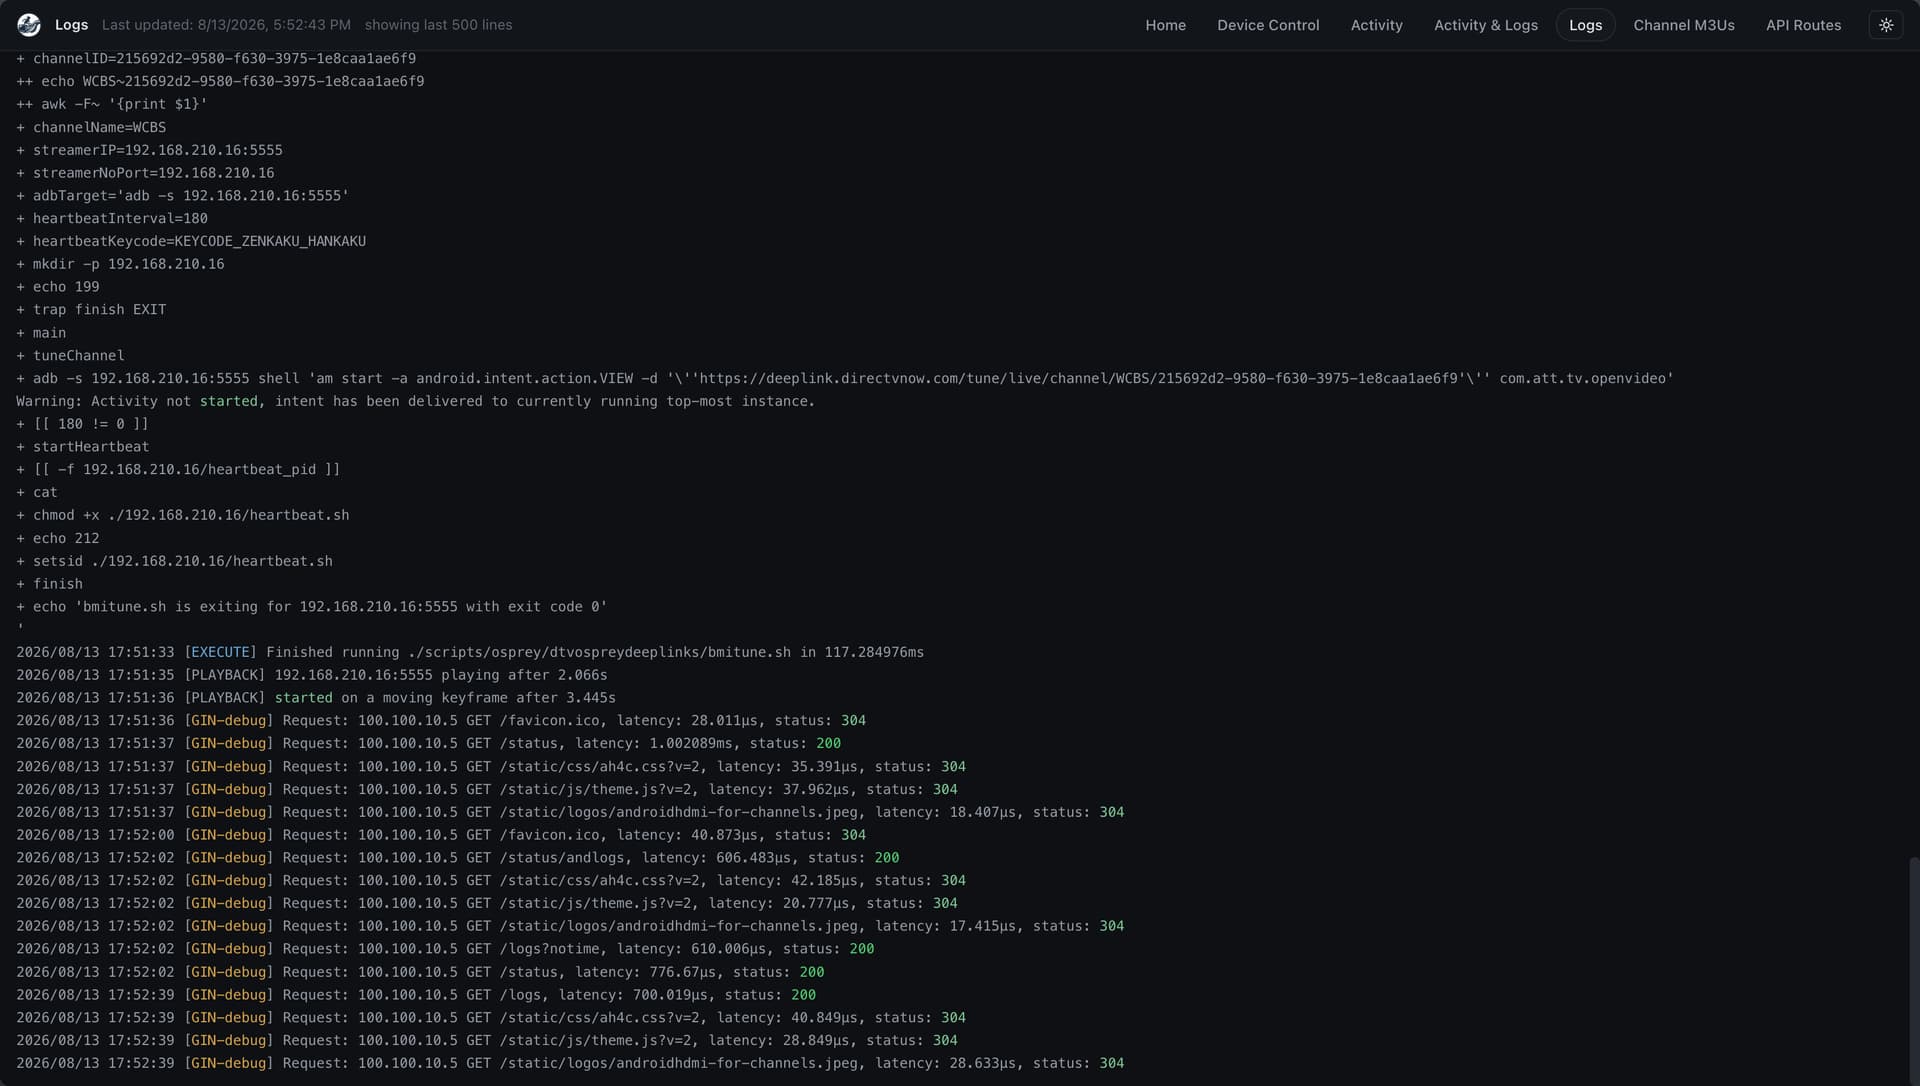Click the '+ finish' log line
Image resolution: width=1920 pixels, height=1086 pixels.
(49, 584)
